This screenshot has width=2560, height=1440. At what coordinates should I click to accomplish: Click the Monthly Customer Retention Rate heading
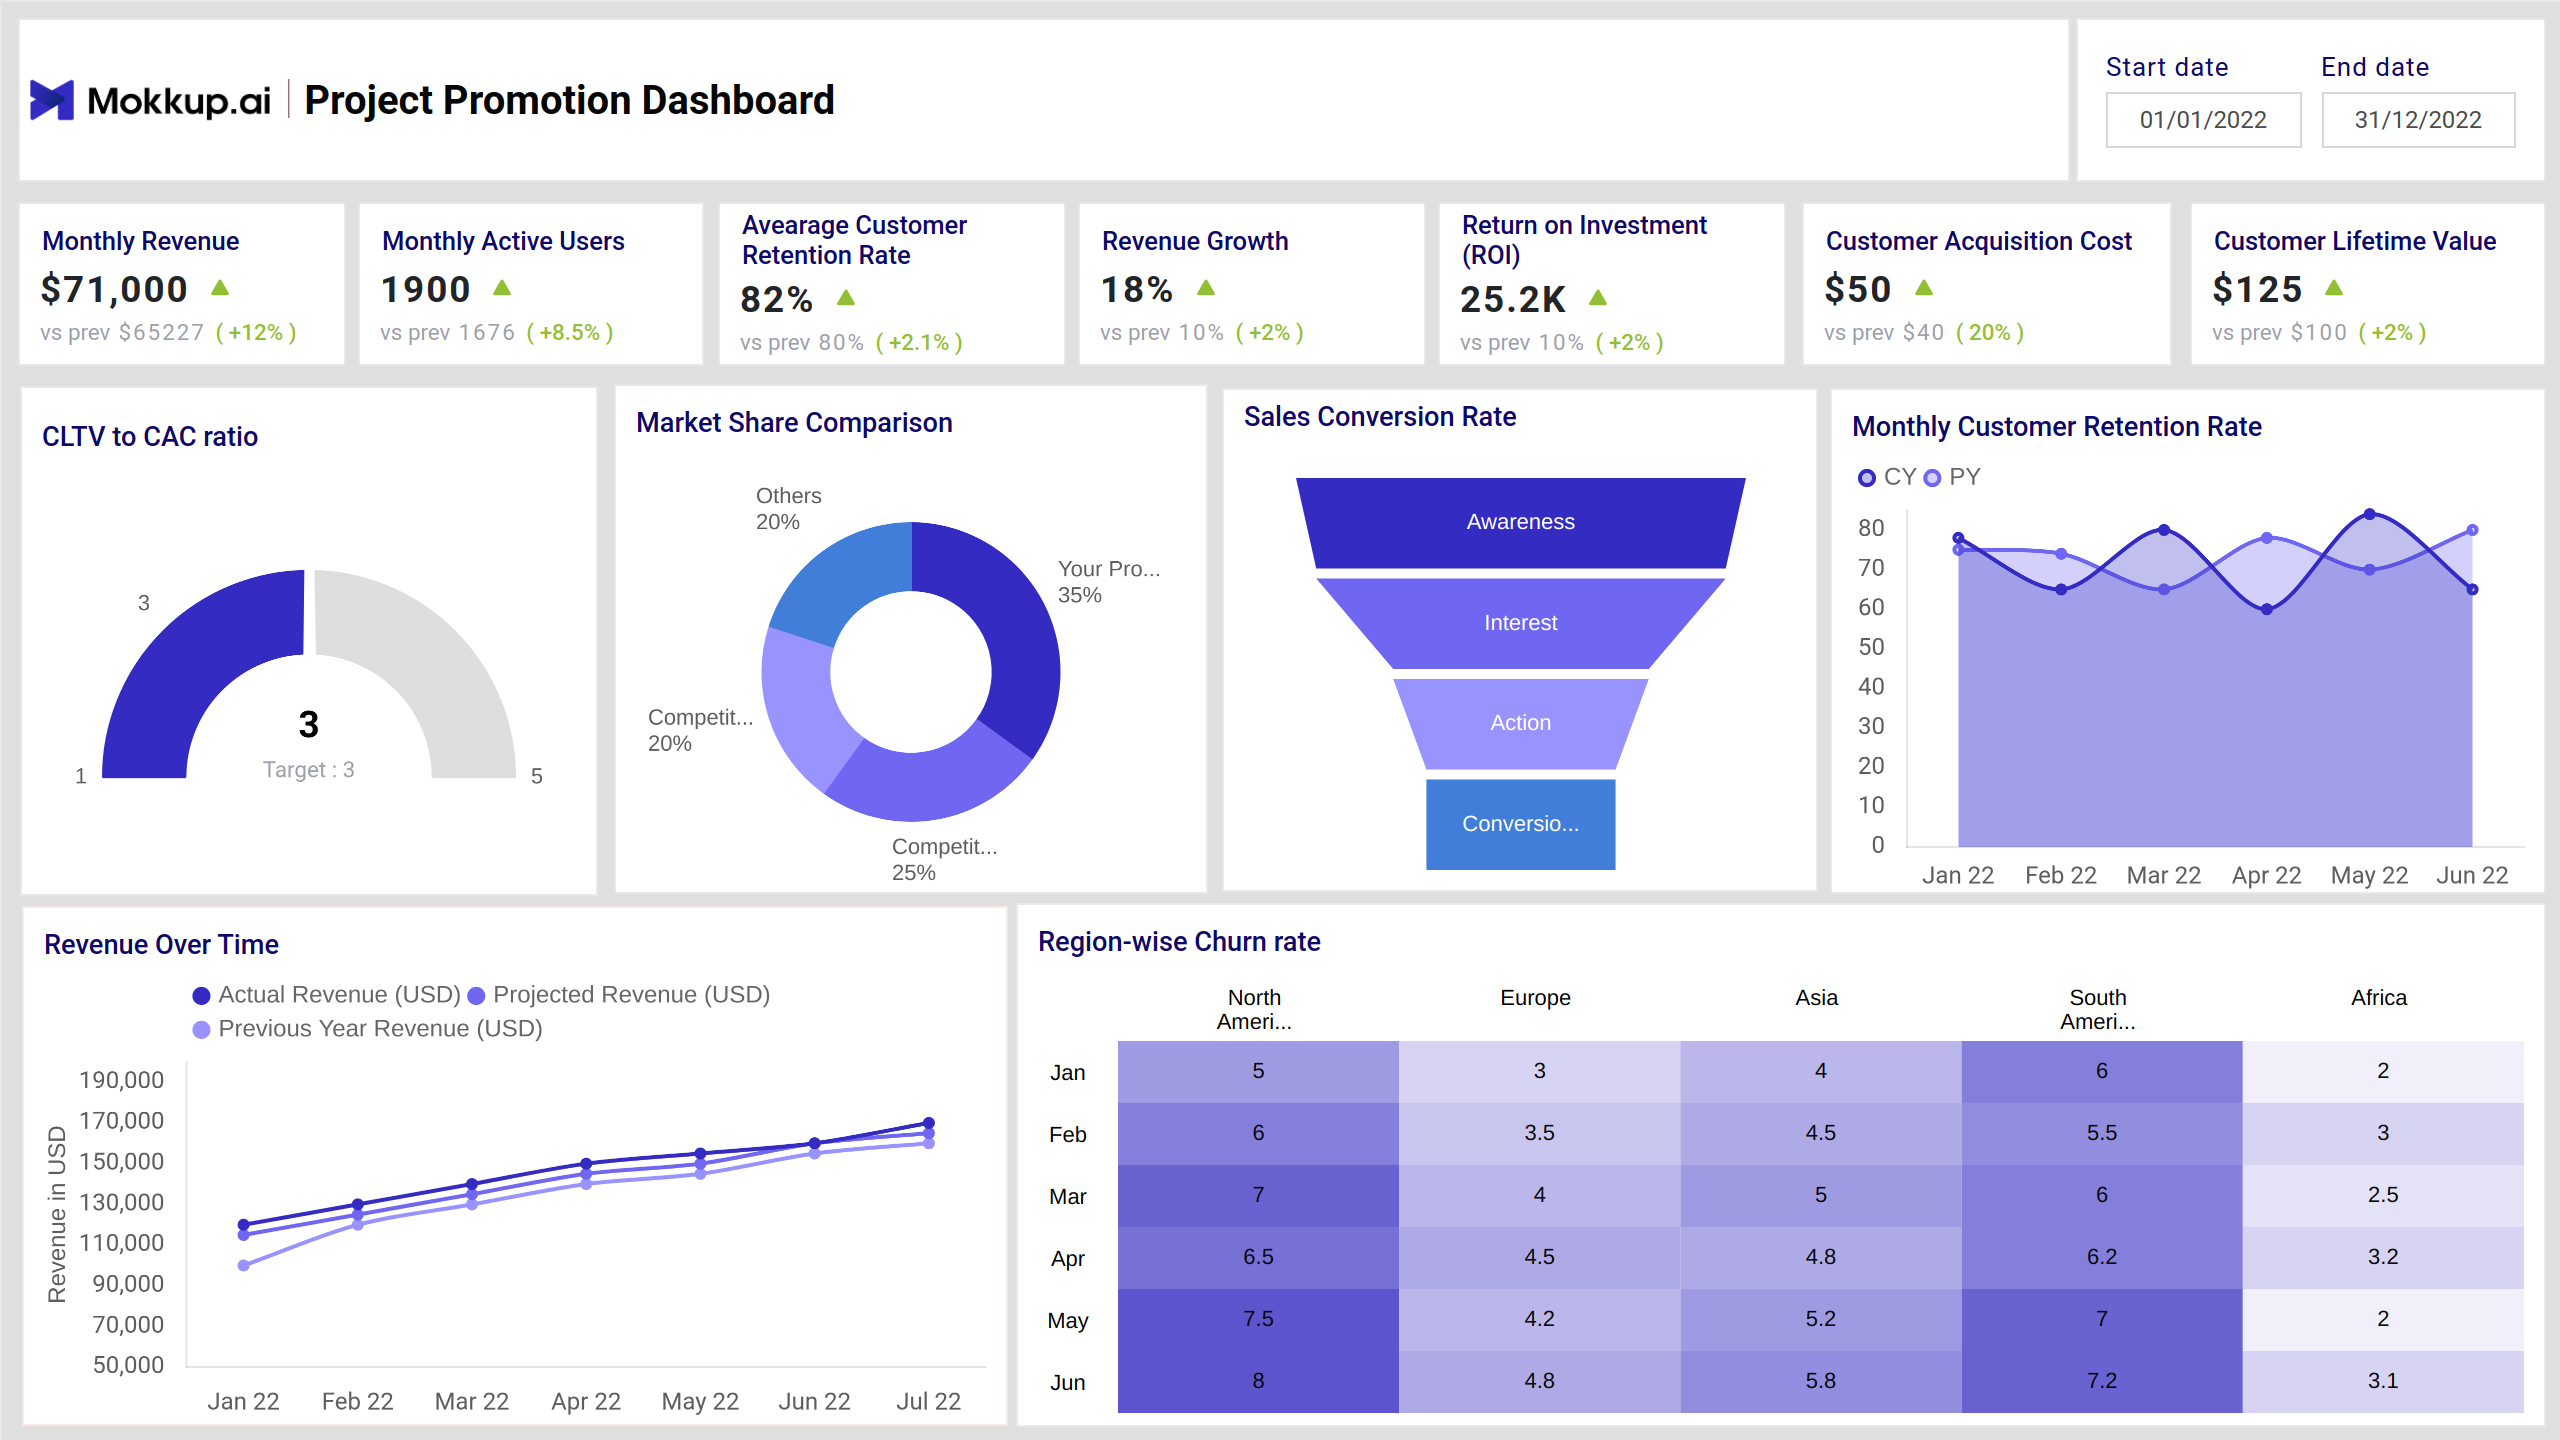[2056, 427]
